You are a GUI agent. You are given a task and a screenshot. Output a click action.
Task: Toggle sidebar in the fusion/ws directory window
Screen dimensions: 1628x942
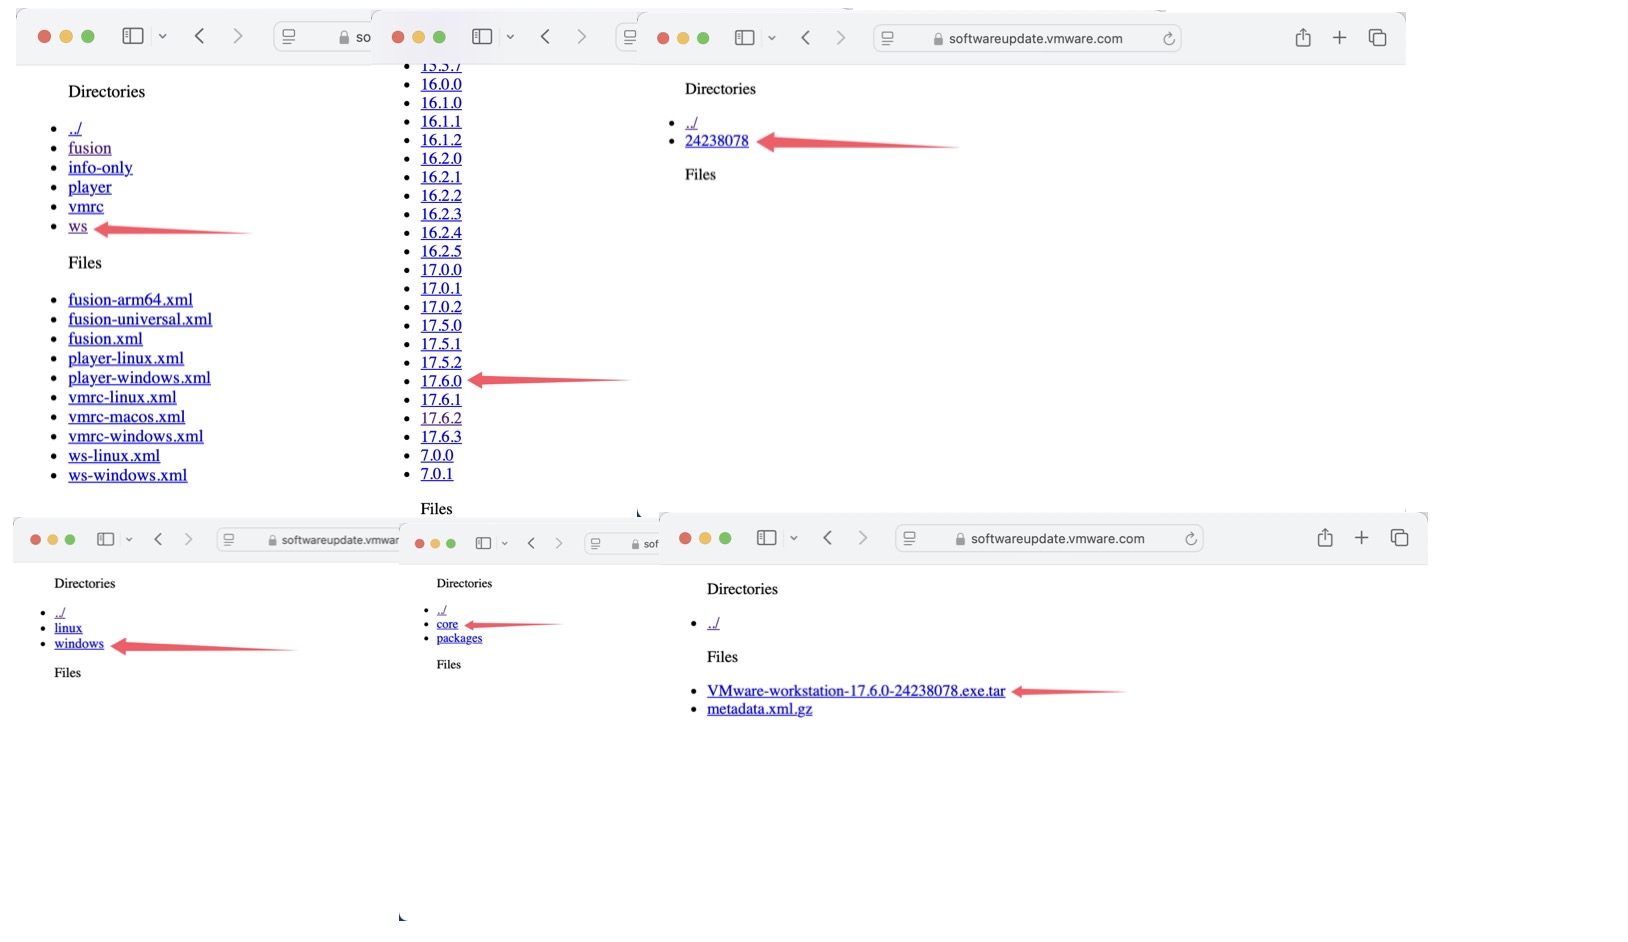133,36
